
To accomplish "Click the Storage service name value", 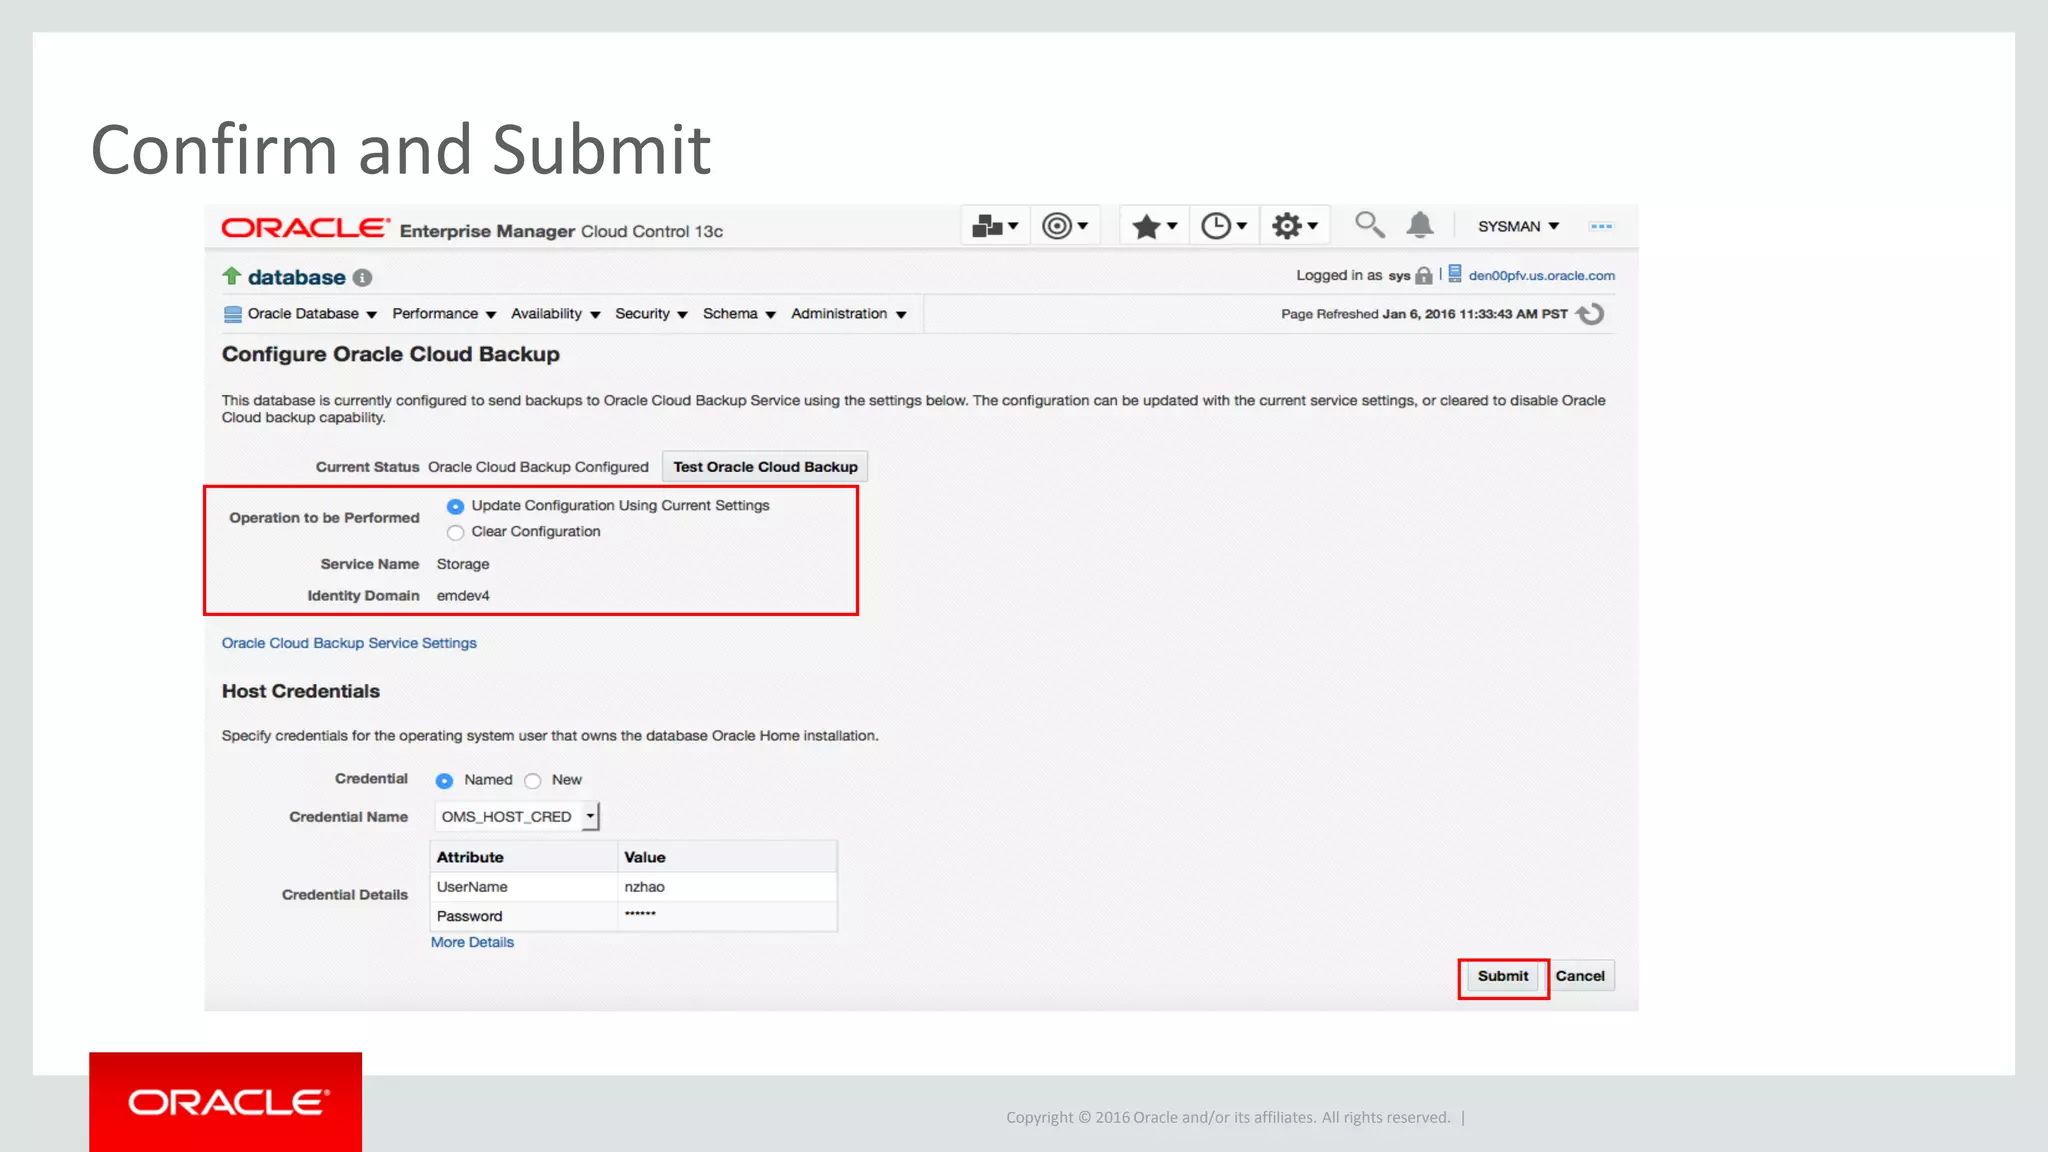I will tap(463, 564).
